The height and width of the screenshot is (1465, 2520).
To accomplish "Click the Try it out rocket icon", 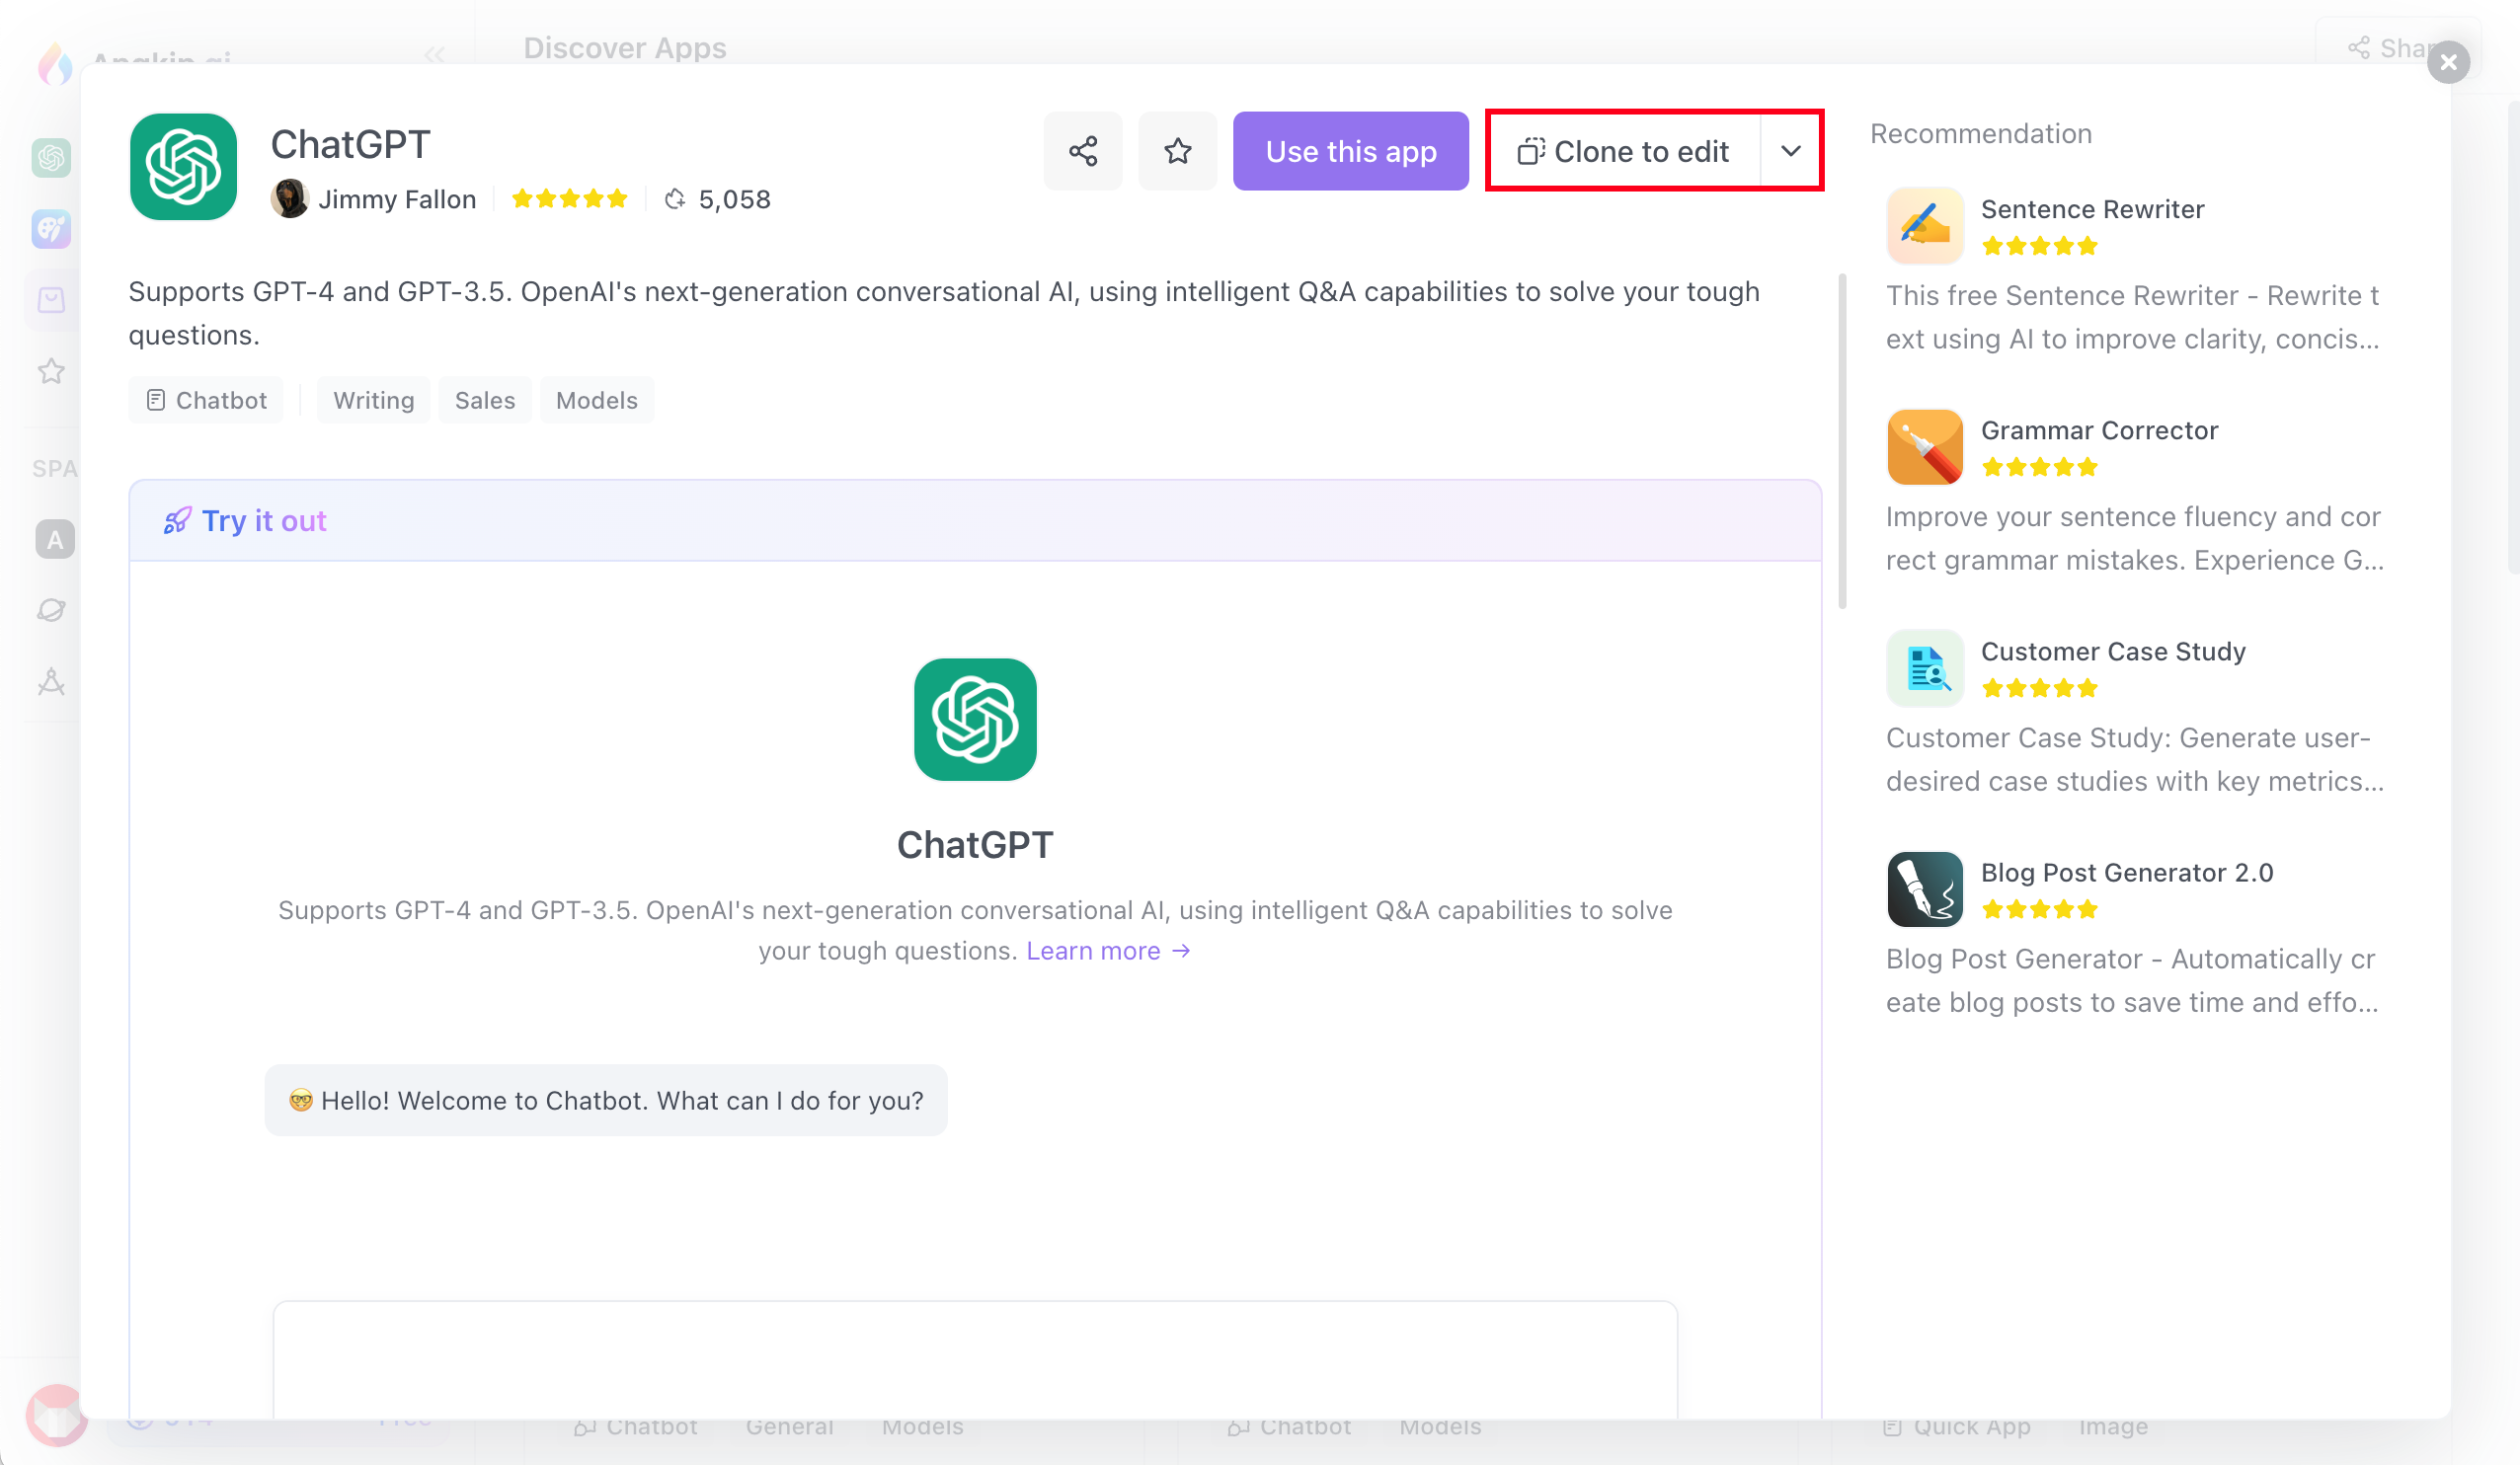I will [177, 521].
